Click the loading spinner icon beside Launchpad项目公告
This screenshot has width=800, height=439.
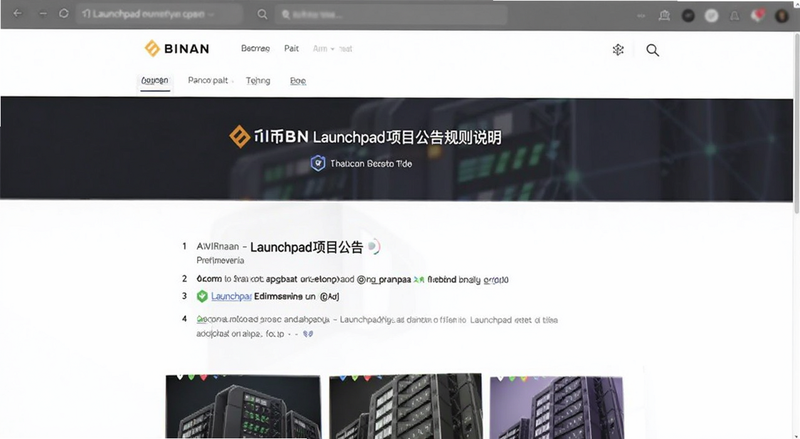coord(373,247)
